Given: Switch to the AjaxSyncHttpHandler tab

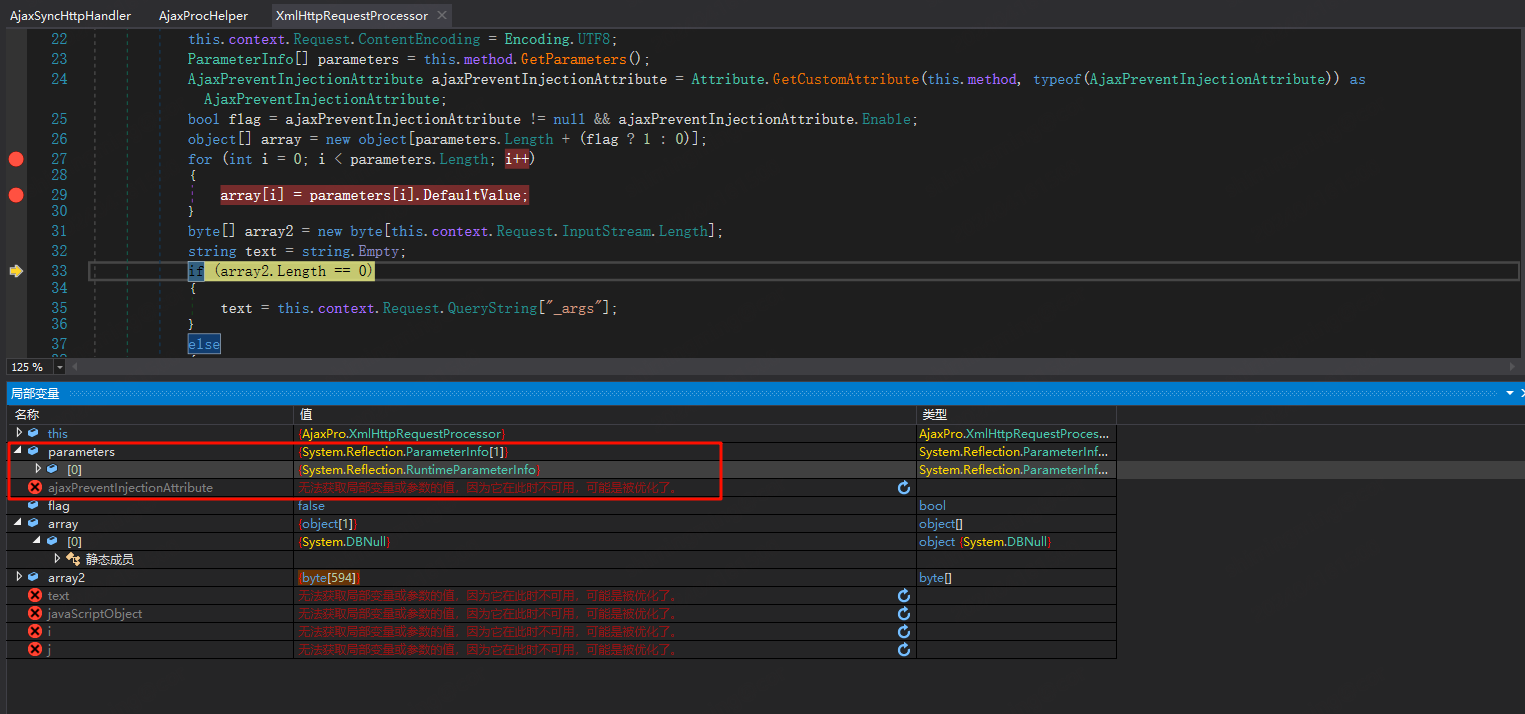Looking at the screenshot, I should 70,16.
